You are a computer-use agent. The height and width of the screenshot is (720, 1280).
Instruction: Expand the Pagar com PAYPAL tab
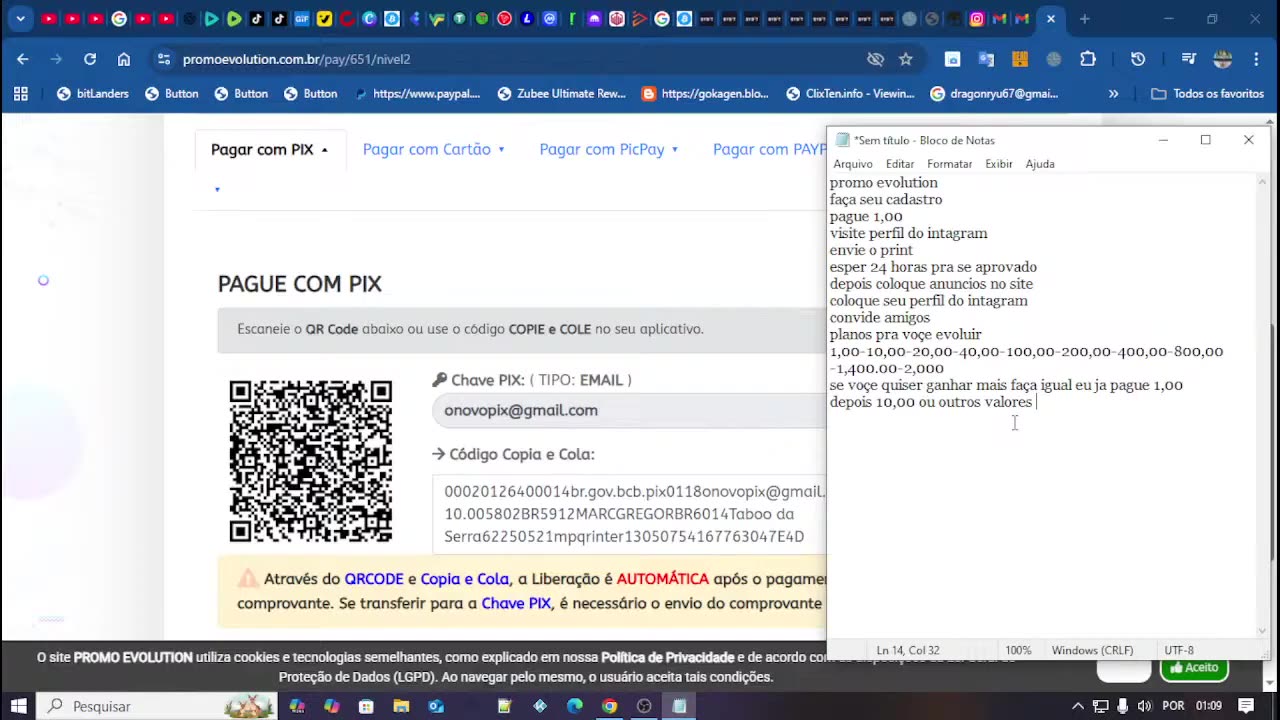(x=769, y=149)
